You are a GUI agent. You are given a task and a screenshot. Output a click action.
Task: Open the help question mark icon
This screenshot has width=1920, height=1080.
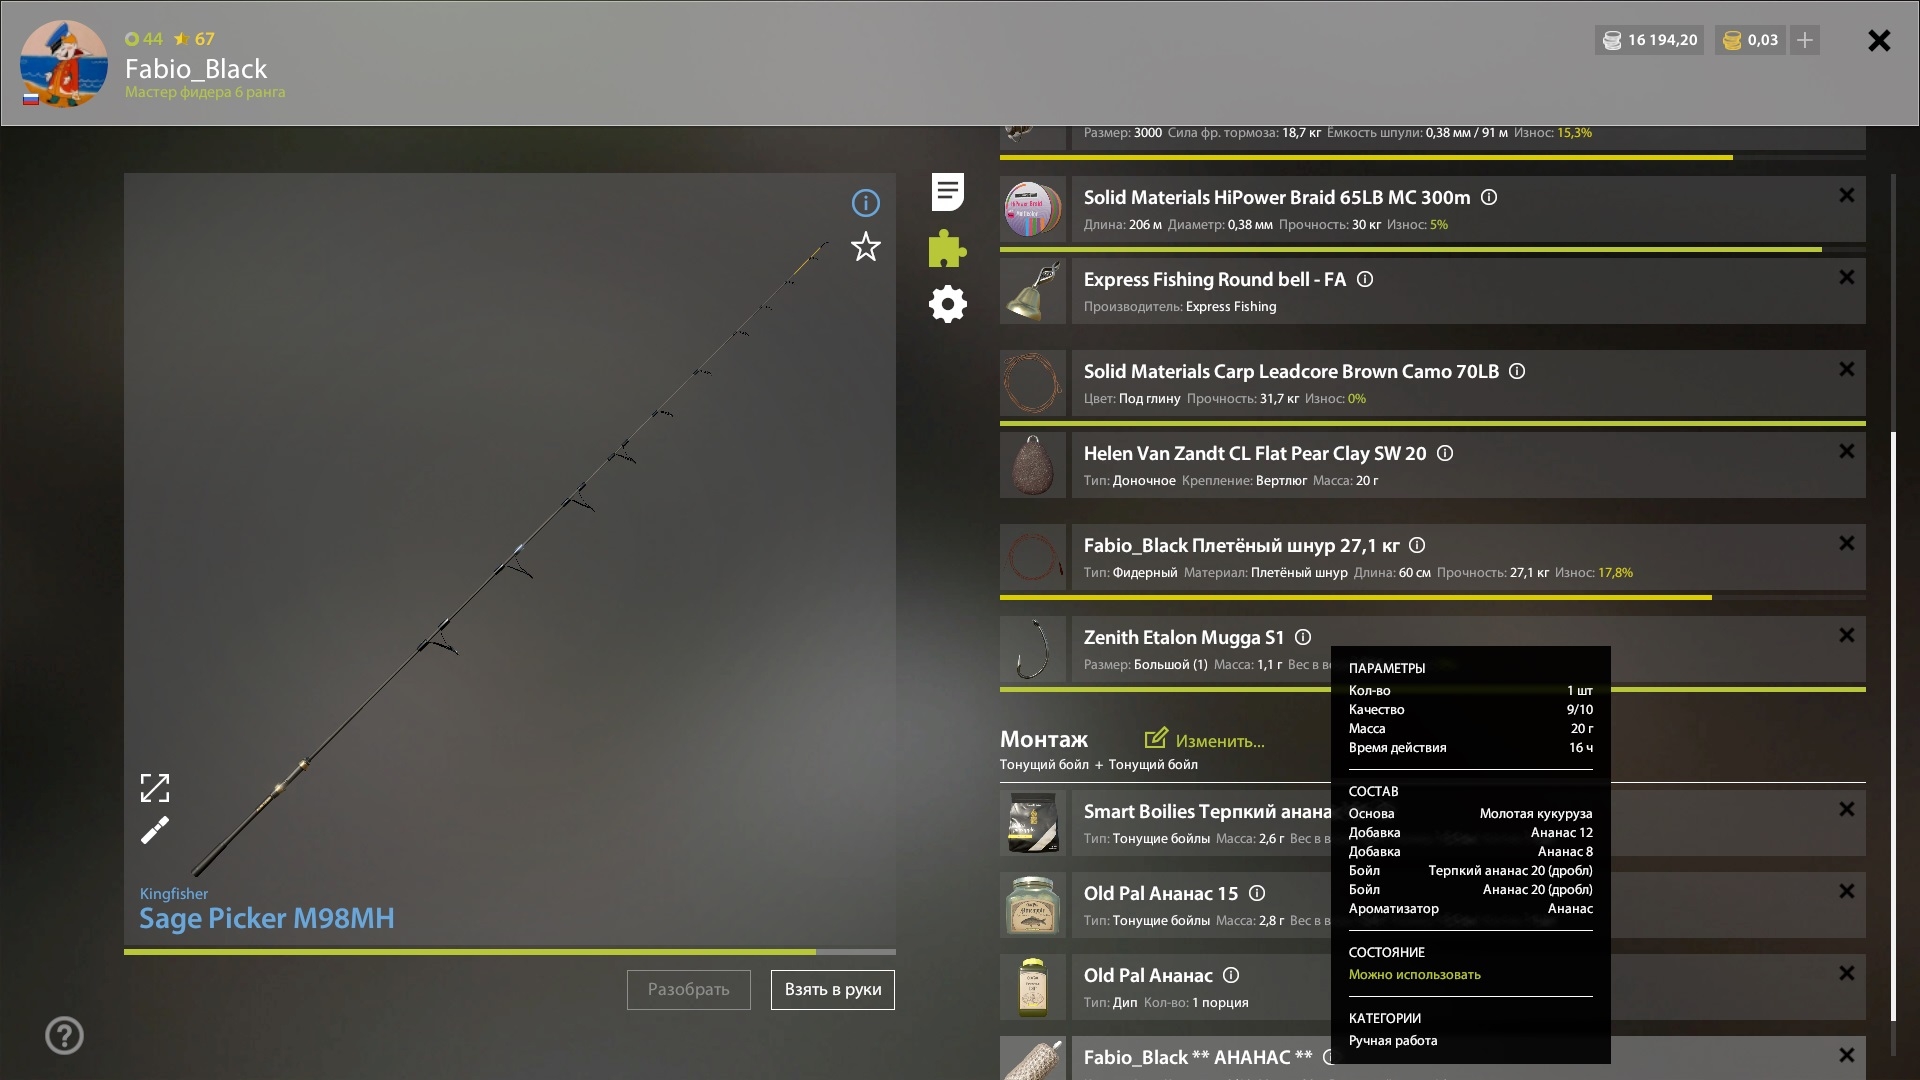[x=64, y=1035]
